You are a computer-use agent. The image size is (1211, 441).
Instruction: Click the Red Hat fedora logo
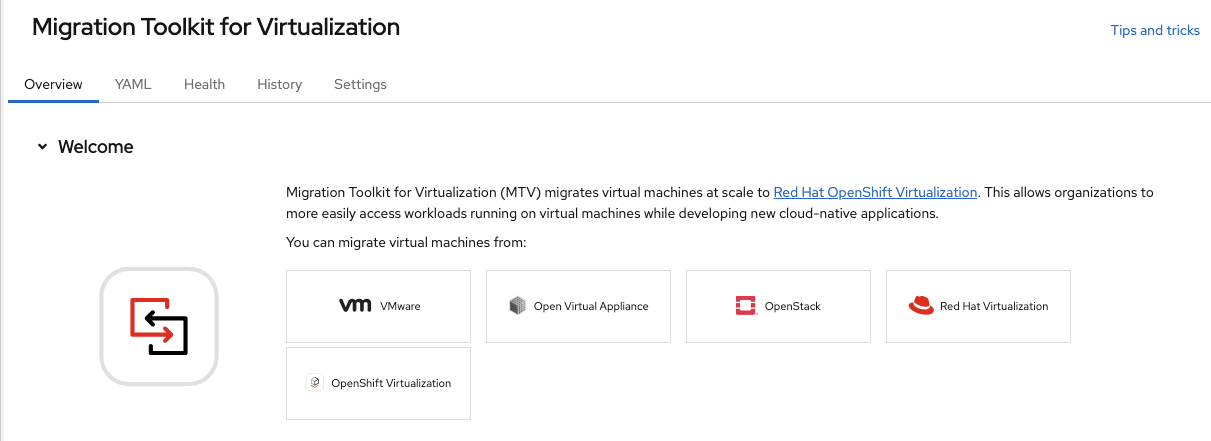921,306
